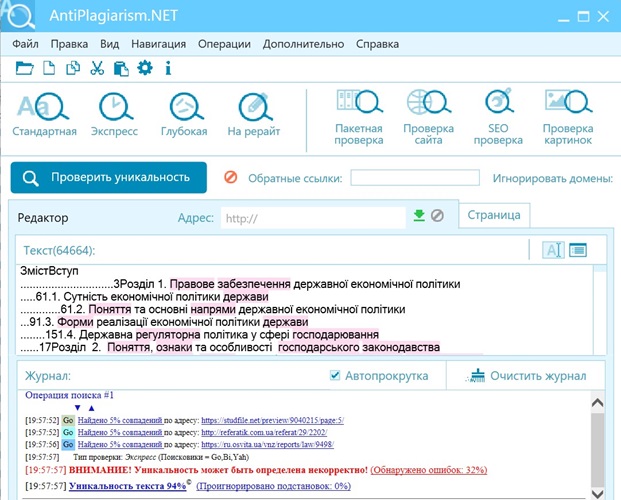Image resolution: width=621 pixels, height=500 pixels.
Task: Open the Операции menu
Action: click(224, 44)
